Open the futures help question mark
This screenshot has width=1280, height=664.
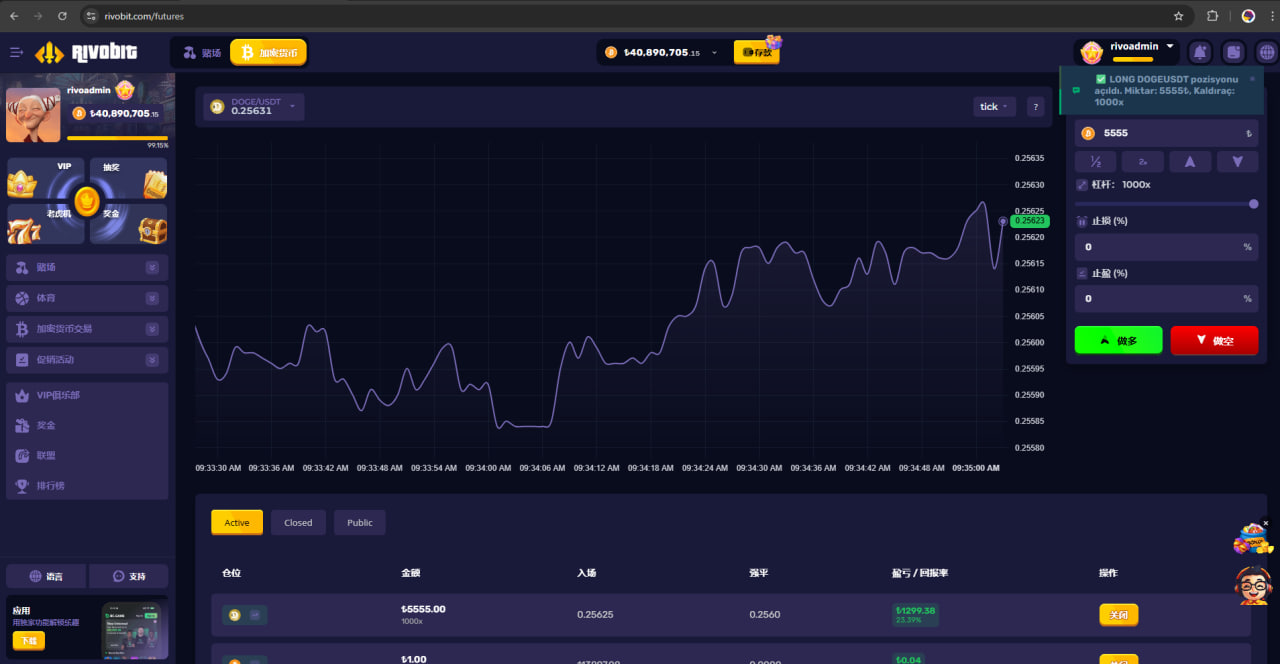coord(1035,106)
